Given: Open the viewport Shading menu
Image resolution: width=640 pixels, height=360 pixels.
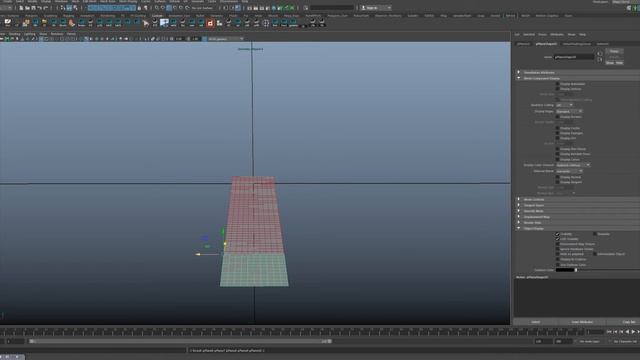Looking at the screenshot, I should pos(15,34).
